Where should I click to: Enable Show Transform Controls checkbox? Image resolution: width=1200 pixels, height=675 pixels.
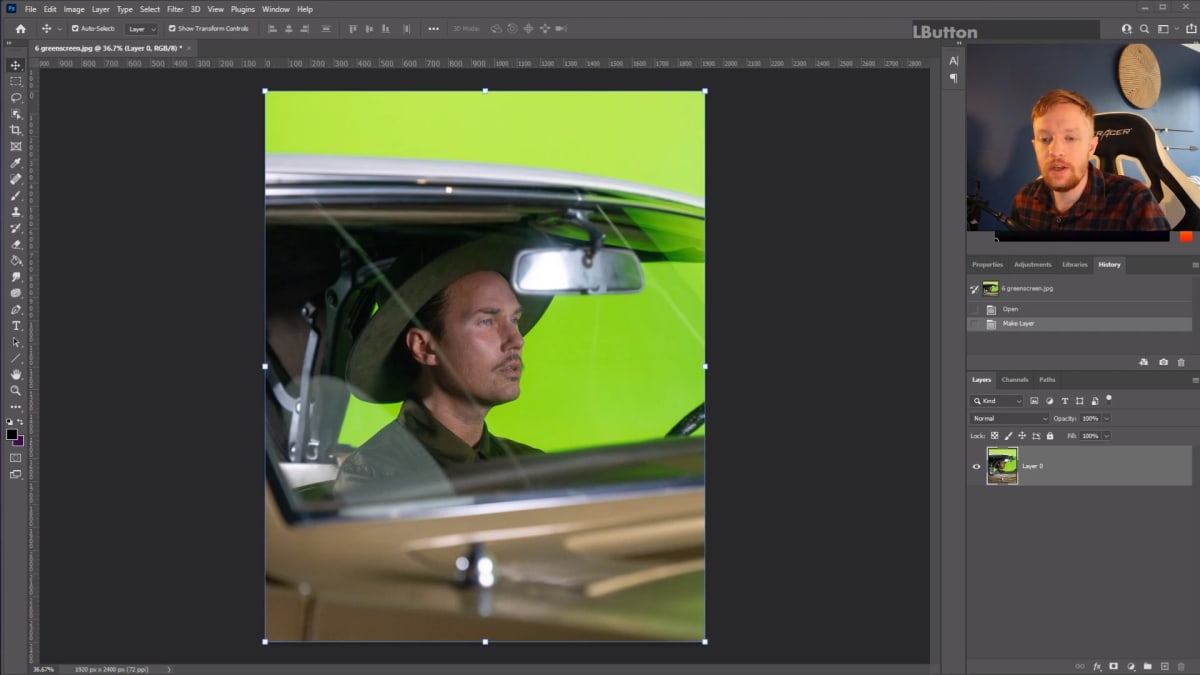click(x=174, y=29)
